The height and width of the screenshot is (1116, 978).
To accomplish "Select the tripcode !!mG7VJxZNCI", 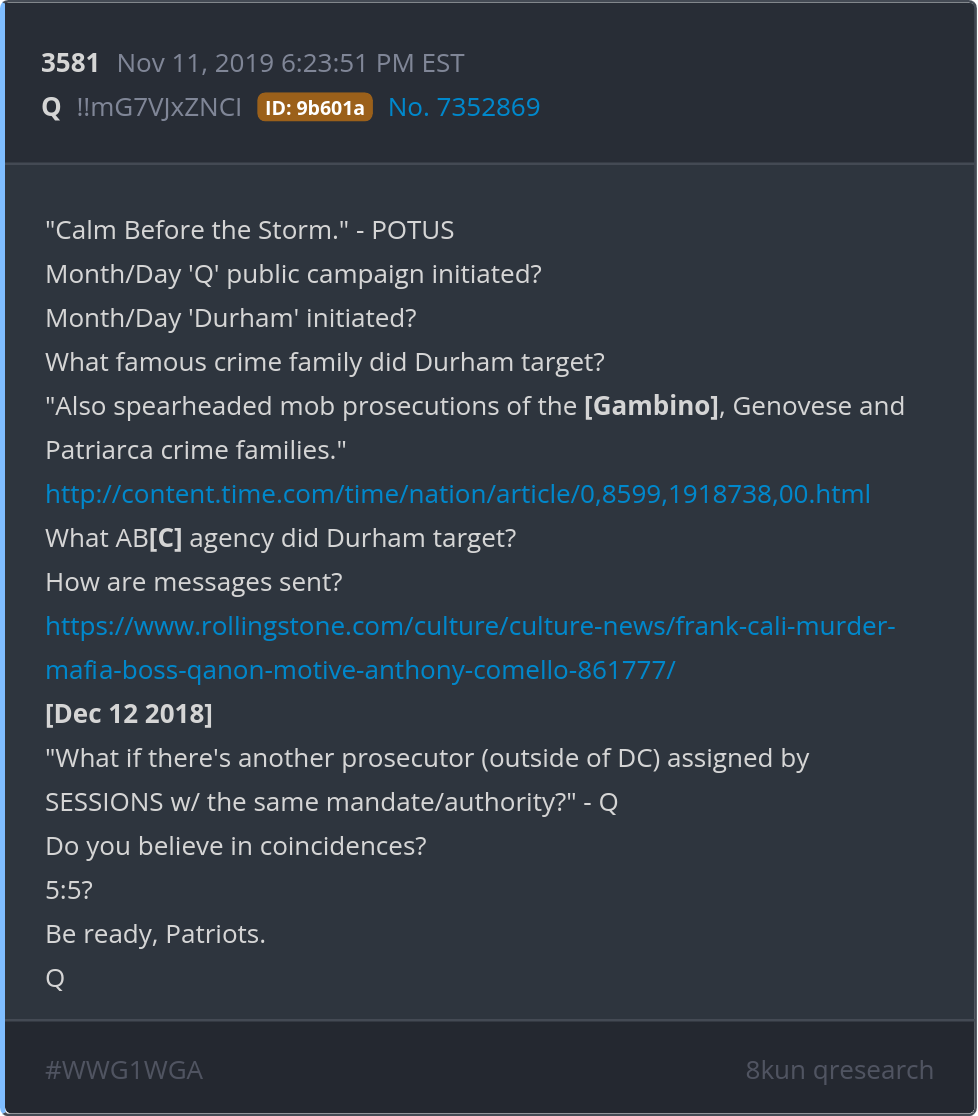I will 158,107.
